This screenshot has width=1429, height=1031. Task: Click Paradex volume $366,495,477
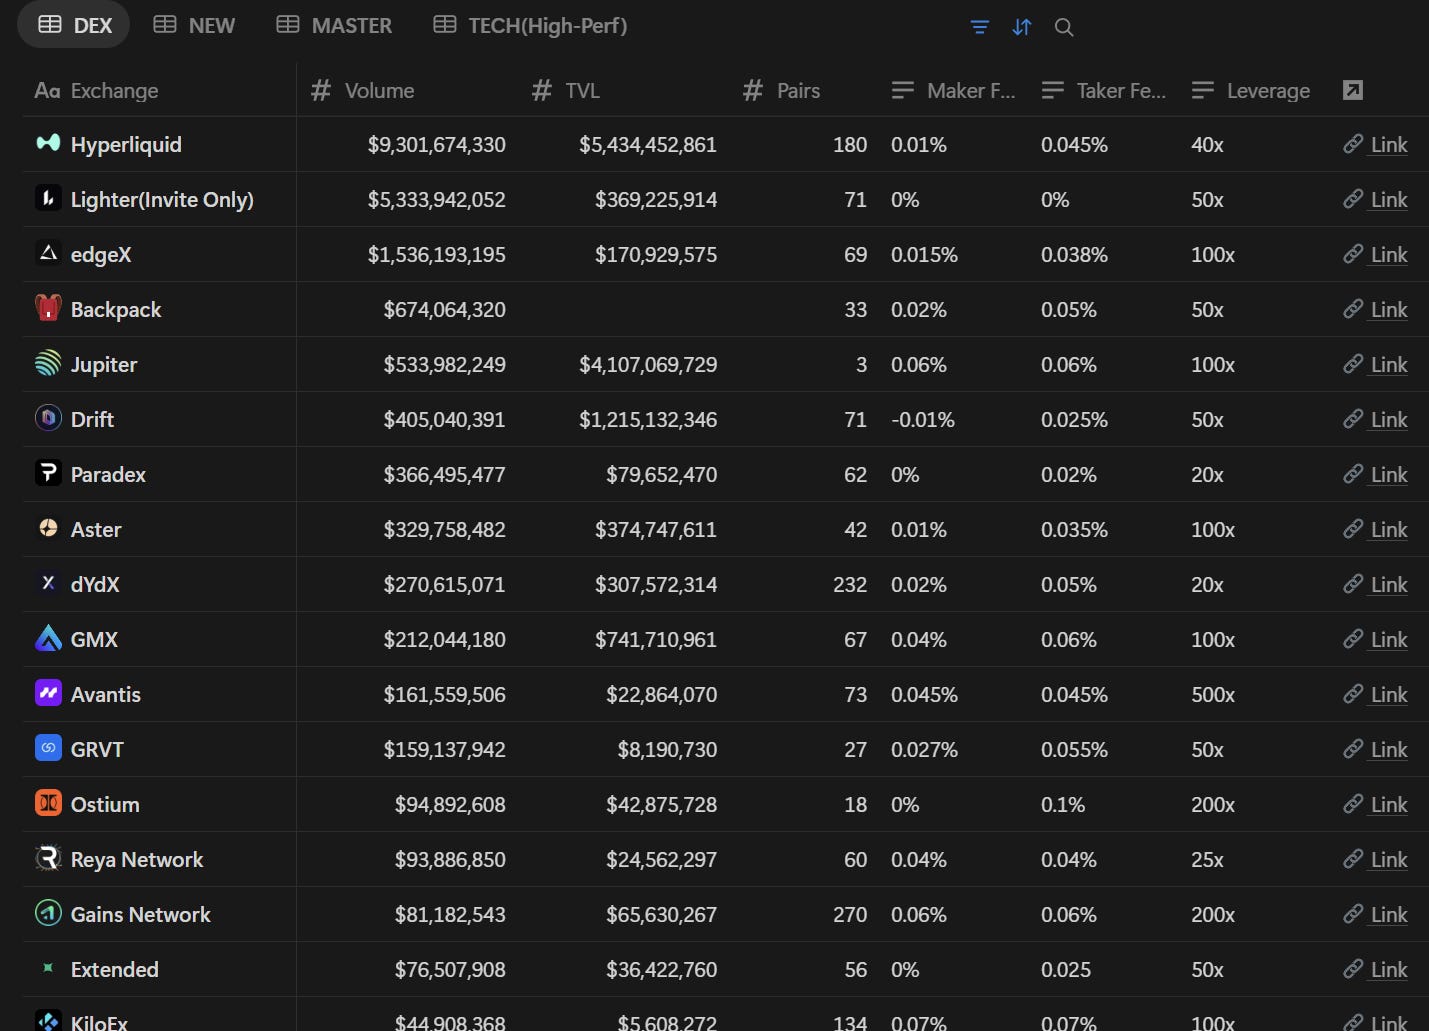[444, 474]
